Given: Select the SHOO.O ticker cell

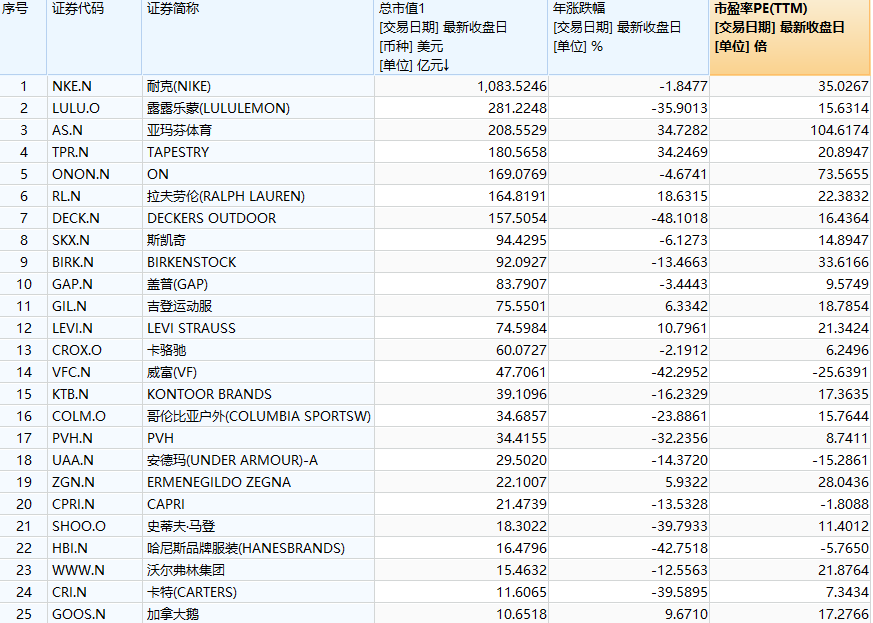Looking at the screenshot, I should point(95,526).
